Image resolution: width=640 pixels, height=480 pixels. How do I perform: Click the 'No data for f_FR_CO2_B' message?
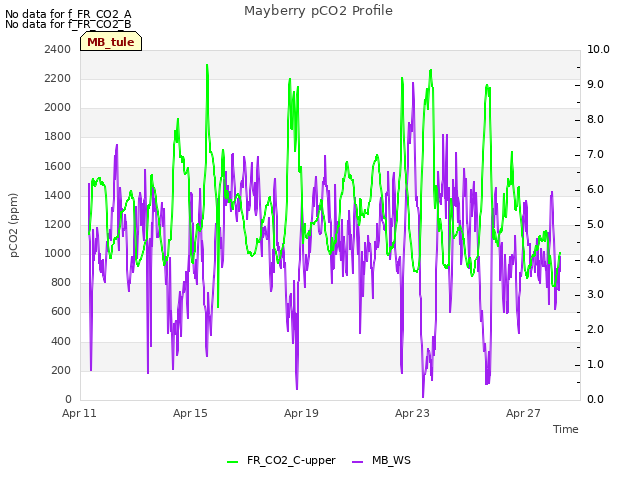click(68, 24)
